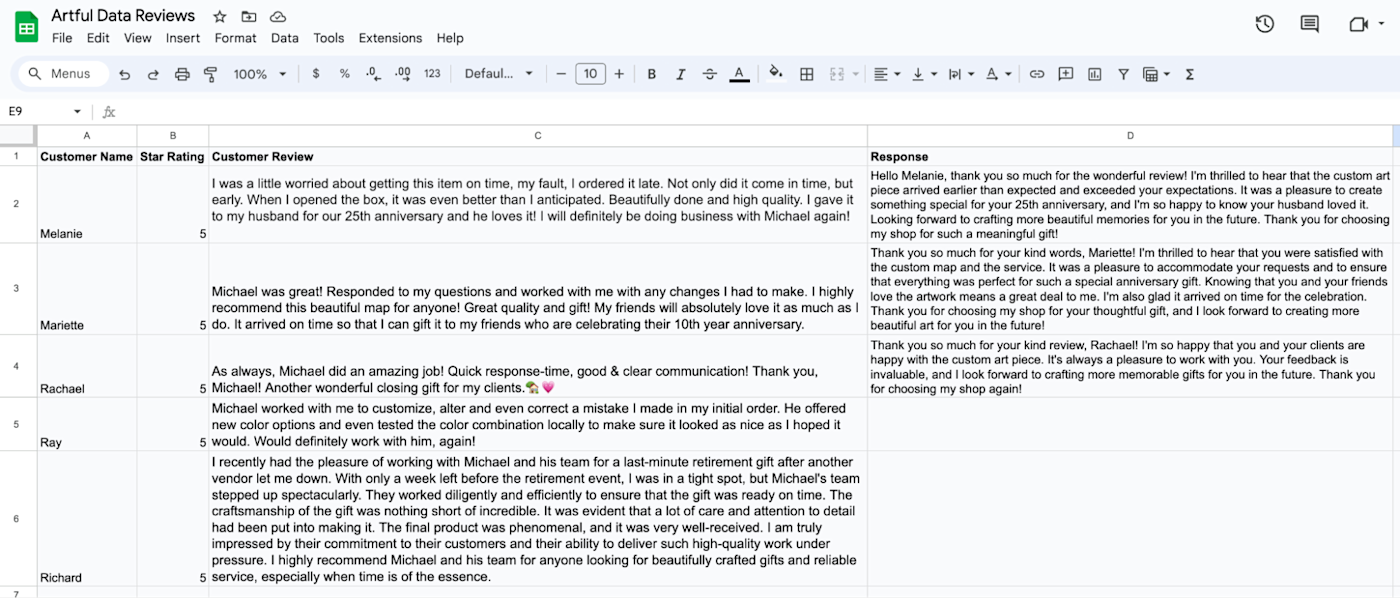Open the Data menu
1400x598 pixels.
point(285,38)
